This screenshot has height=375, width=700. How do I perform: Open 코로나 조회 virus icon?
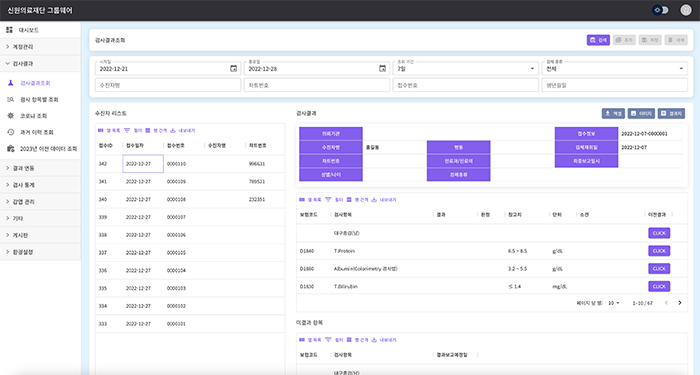tap(11, 116)
